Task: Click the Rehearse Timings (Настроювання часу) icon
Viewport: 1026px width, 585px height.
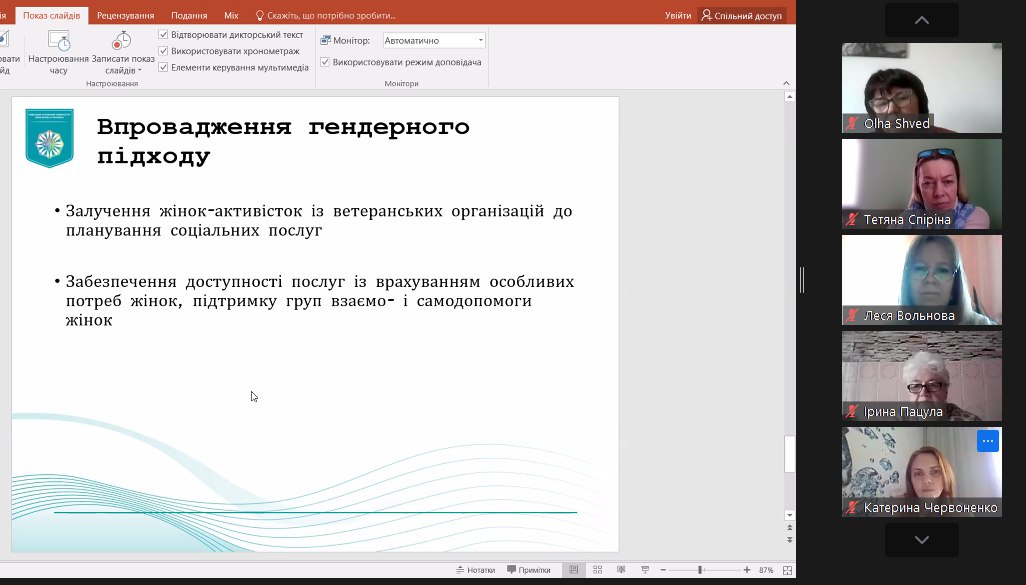Action: coord(59,41)
